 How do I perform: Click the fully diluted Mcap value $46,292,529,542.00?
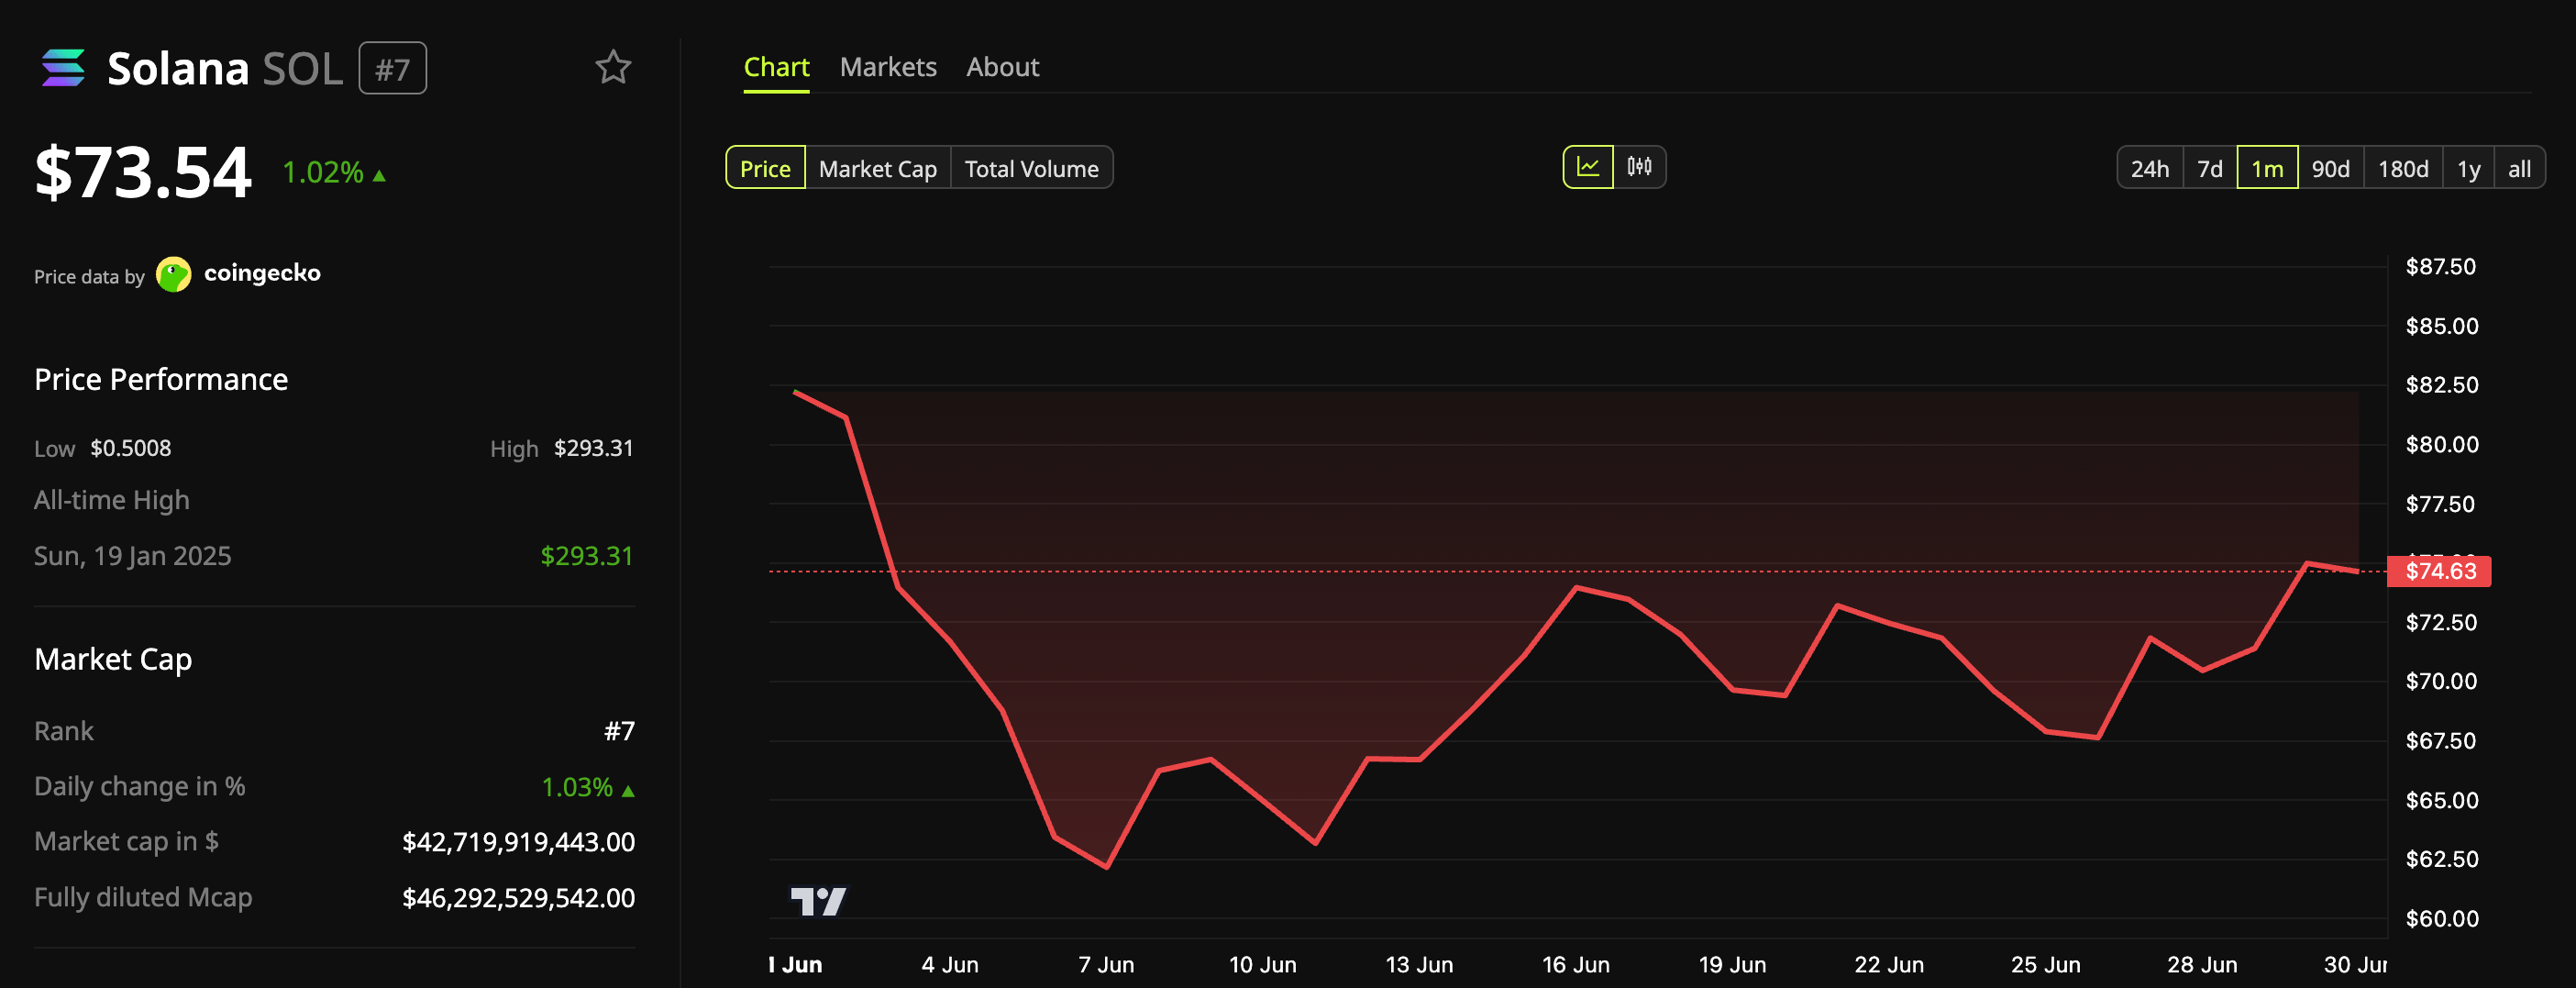pyautogui.click(x=518, y=898)
